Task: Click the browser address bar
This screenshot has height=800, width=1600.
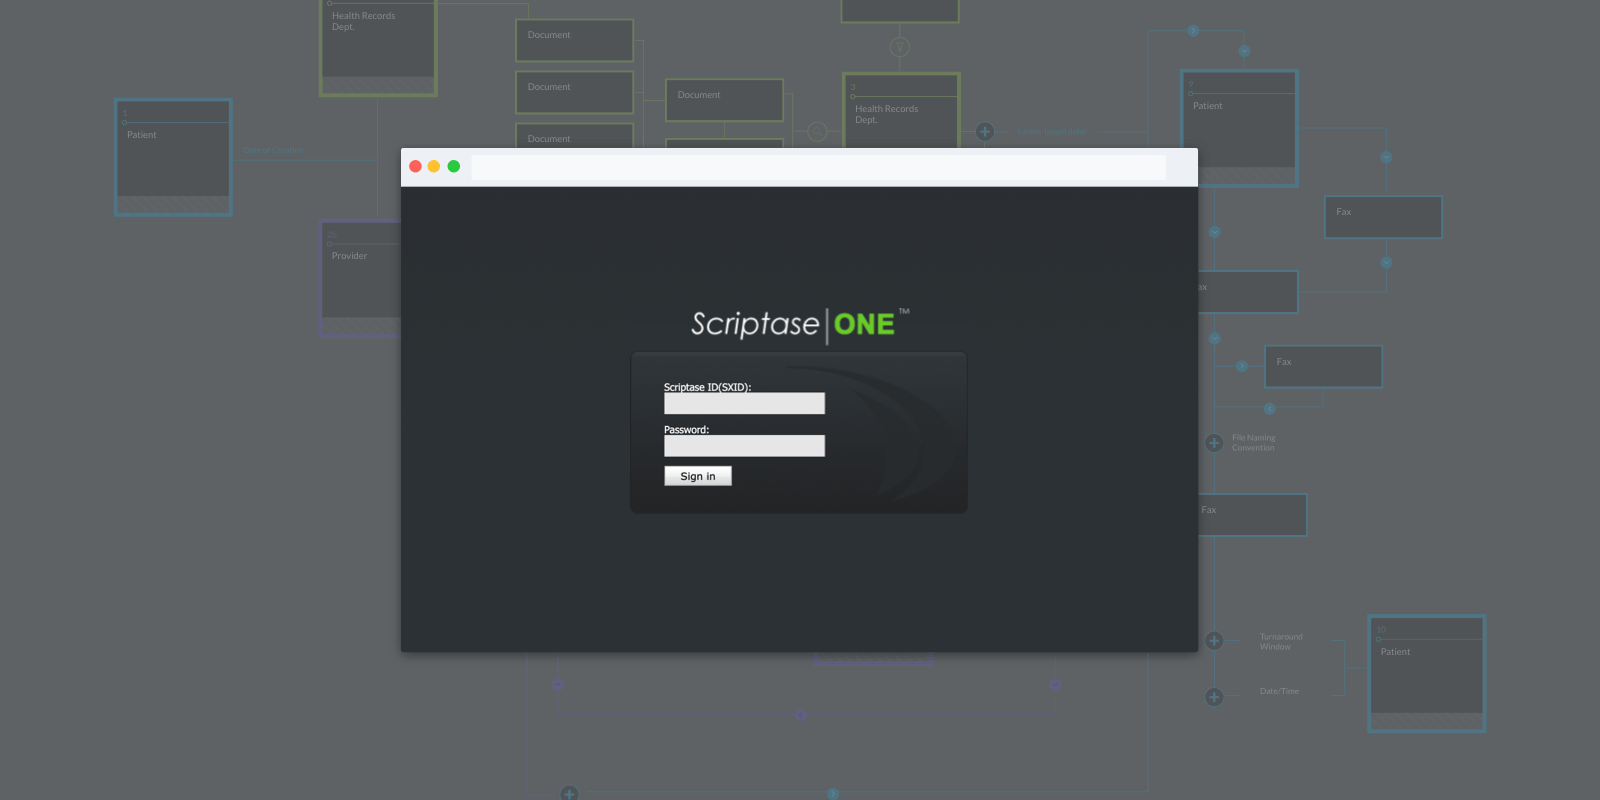Action: click(818, 167)
